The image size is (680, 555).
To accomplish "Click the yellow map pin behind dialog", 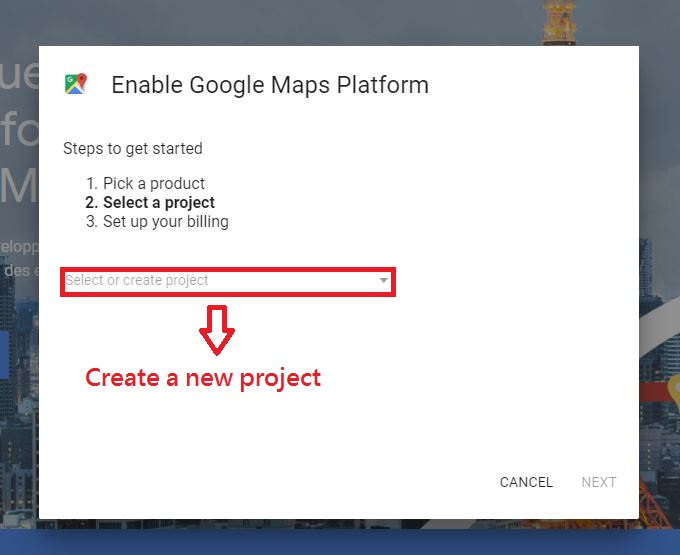I will point(672,392).
